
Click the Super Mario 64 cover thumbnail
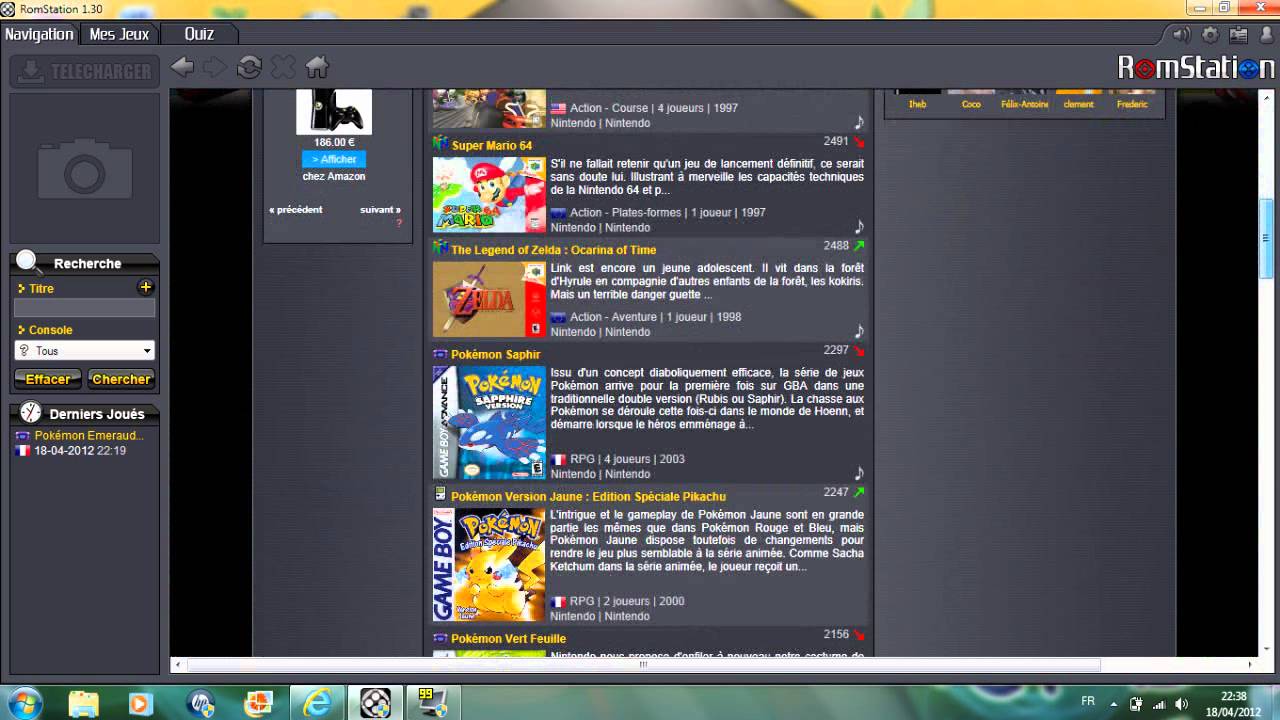(x=489, y=195)
